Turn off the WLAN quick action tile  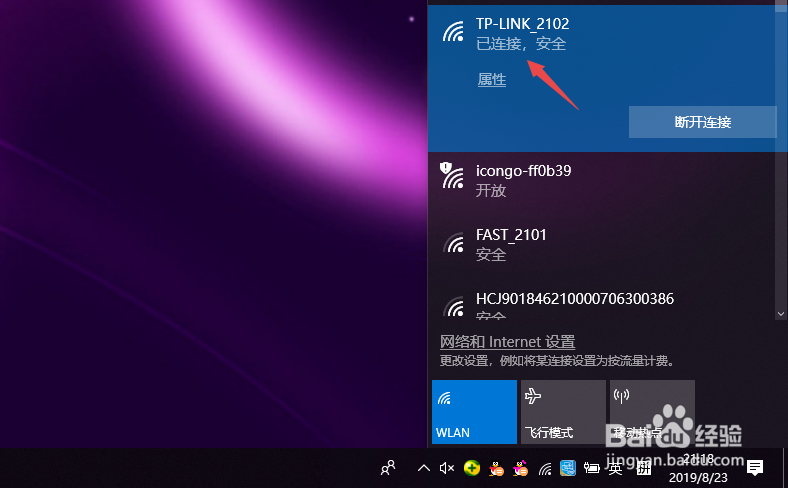pyautogui.click(x=474, y=412)
